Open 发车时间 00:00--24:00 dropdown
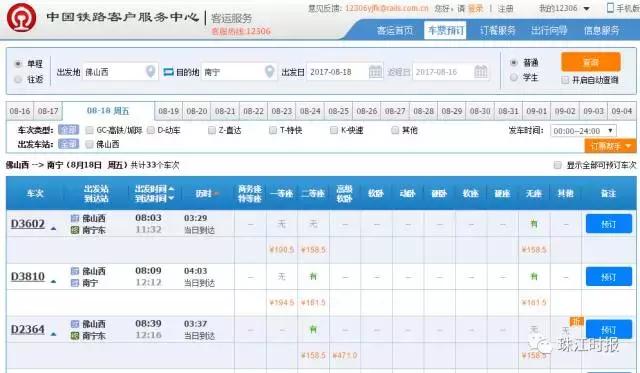640x373 pixels. point(583,131)
